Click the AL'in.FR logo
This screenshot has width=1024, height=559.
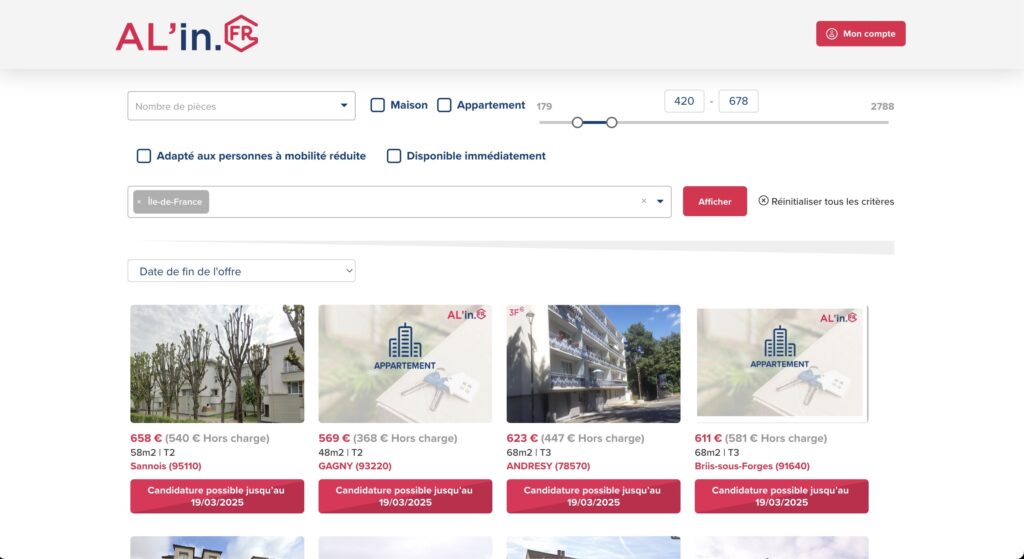point(187,34)
